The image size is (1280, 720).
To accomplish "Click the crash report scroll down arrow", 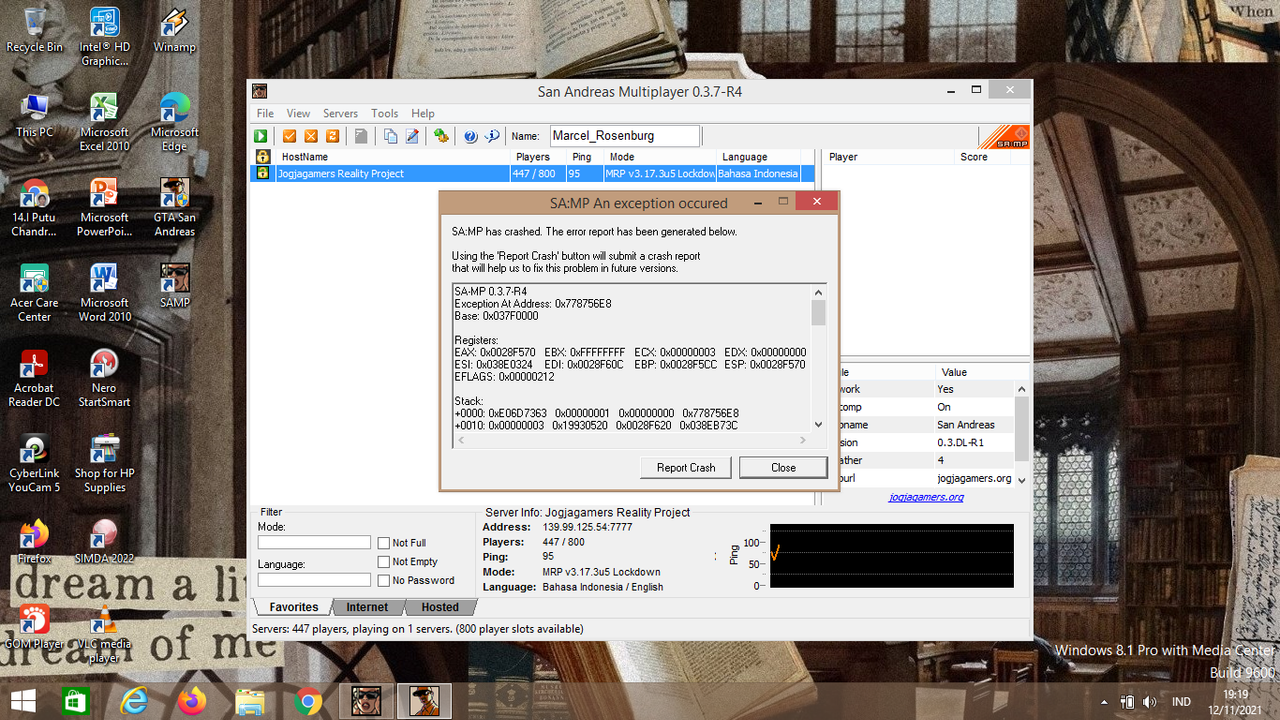I will [819, 424].
